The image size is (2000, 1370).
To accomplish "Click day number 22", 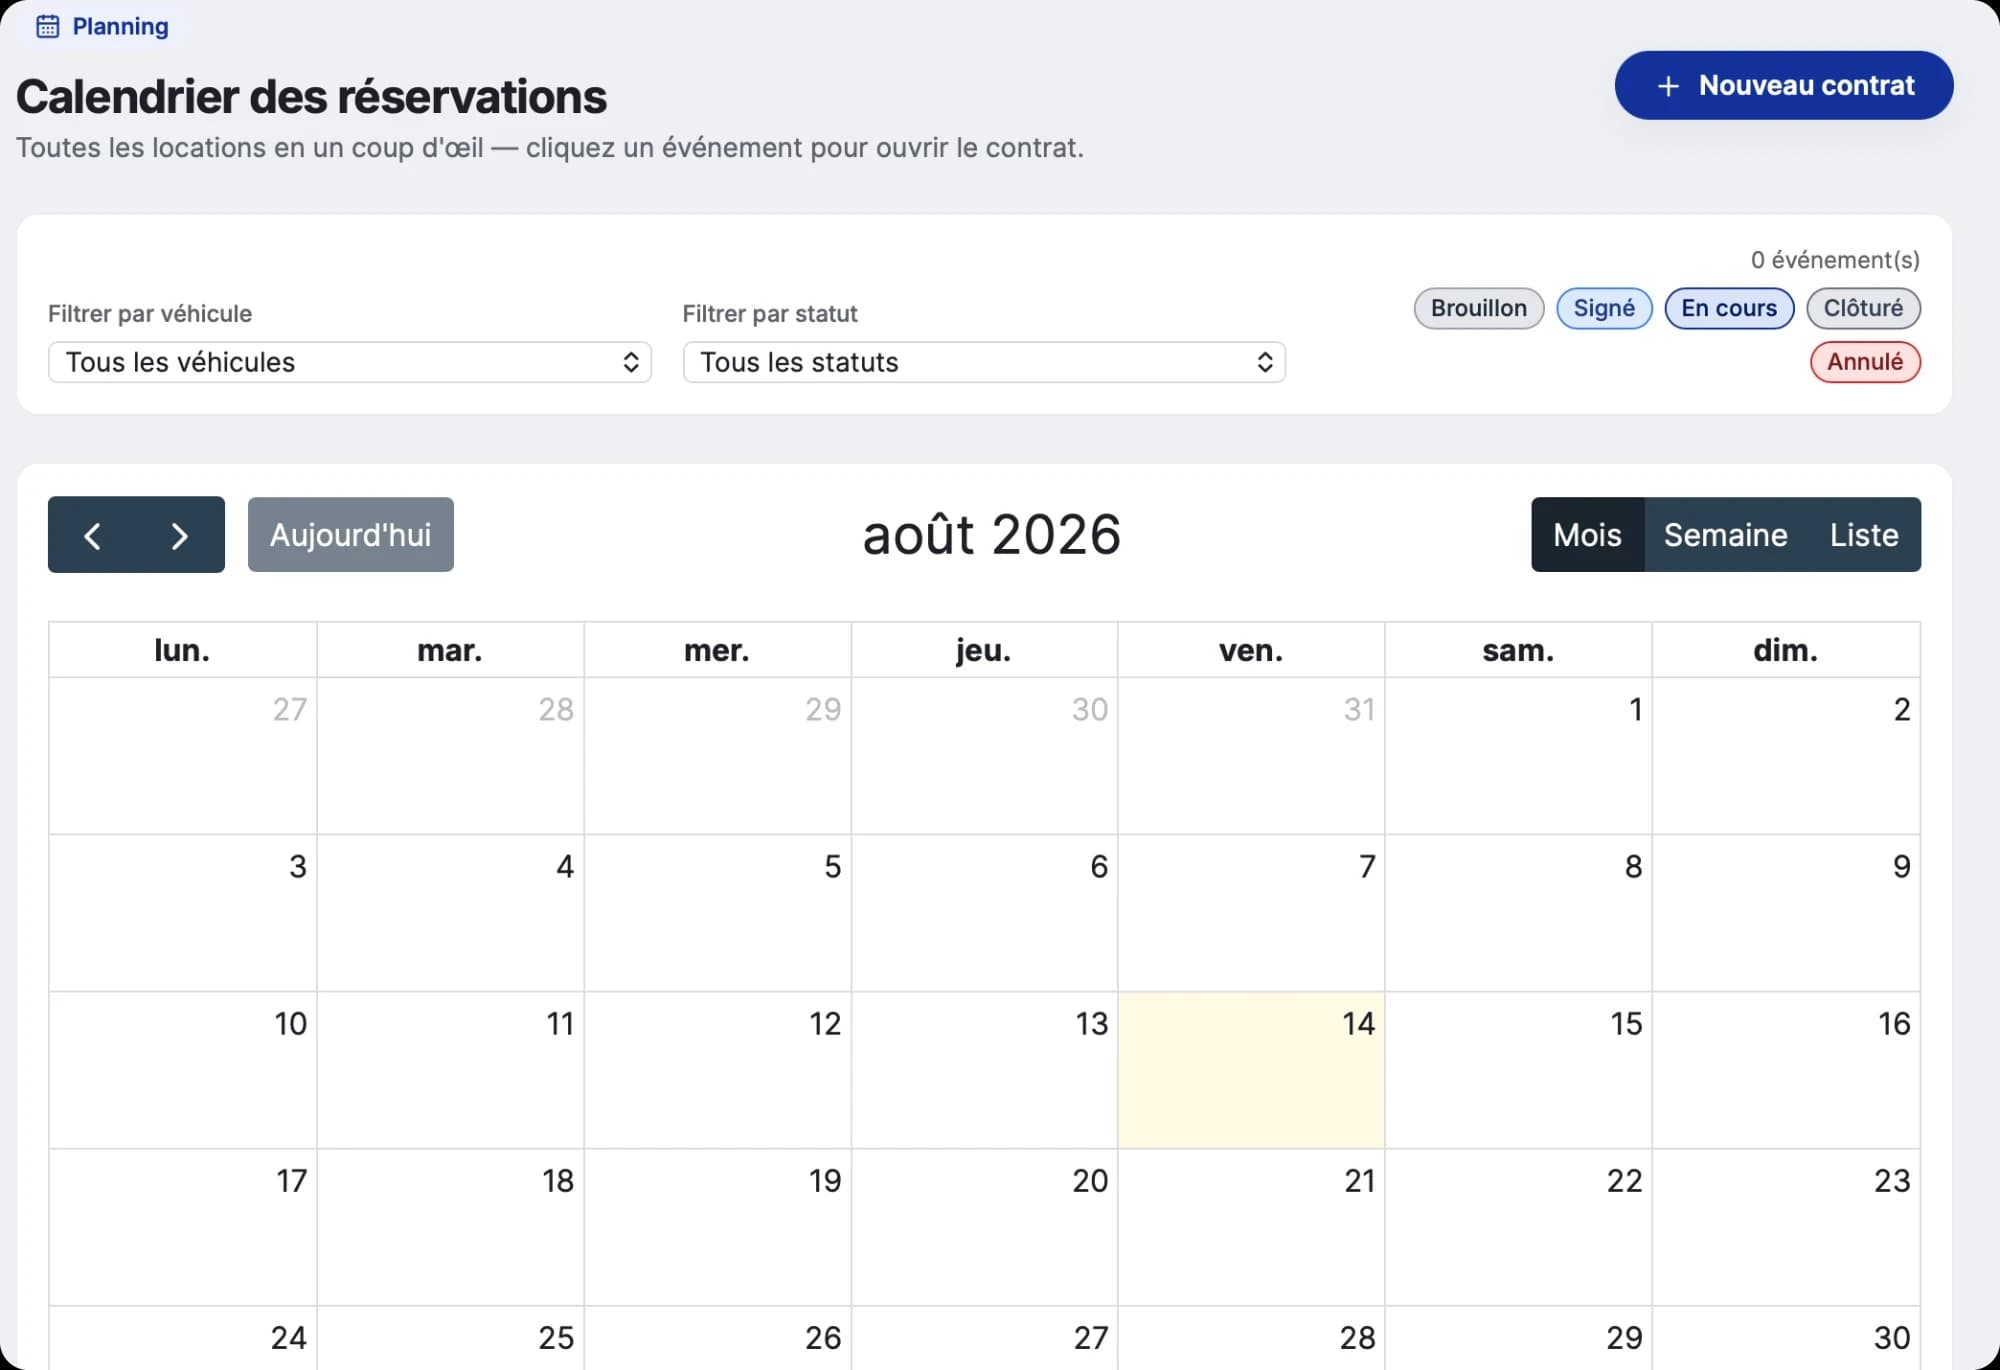I will 1625,1180.
